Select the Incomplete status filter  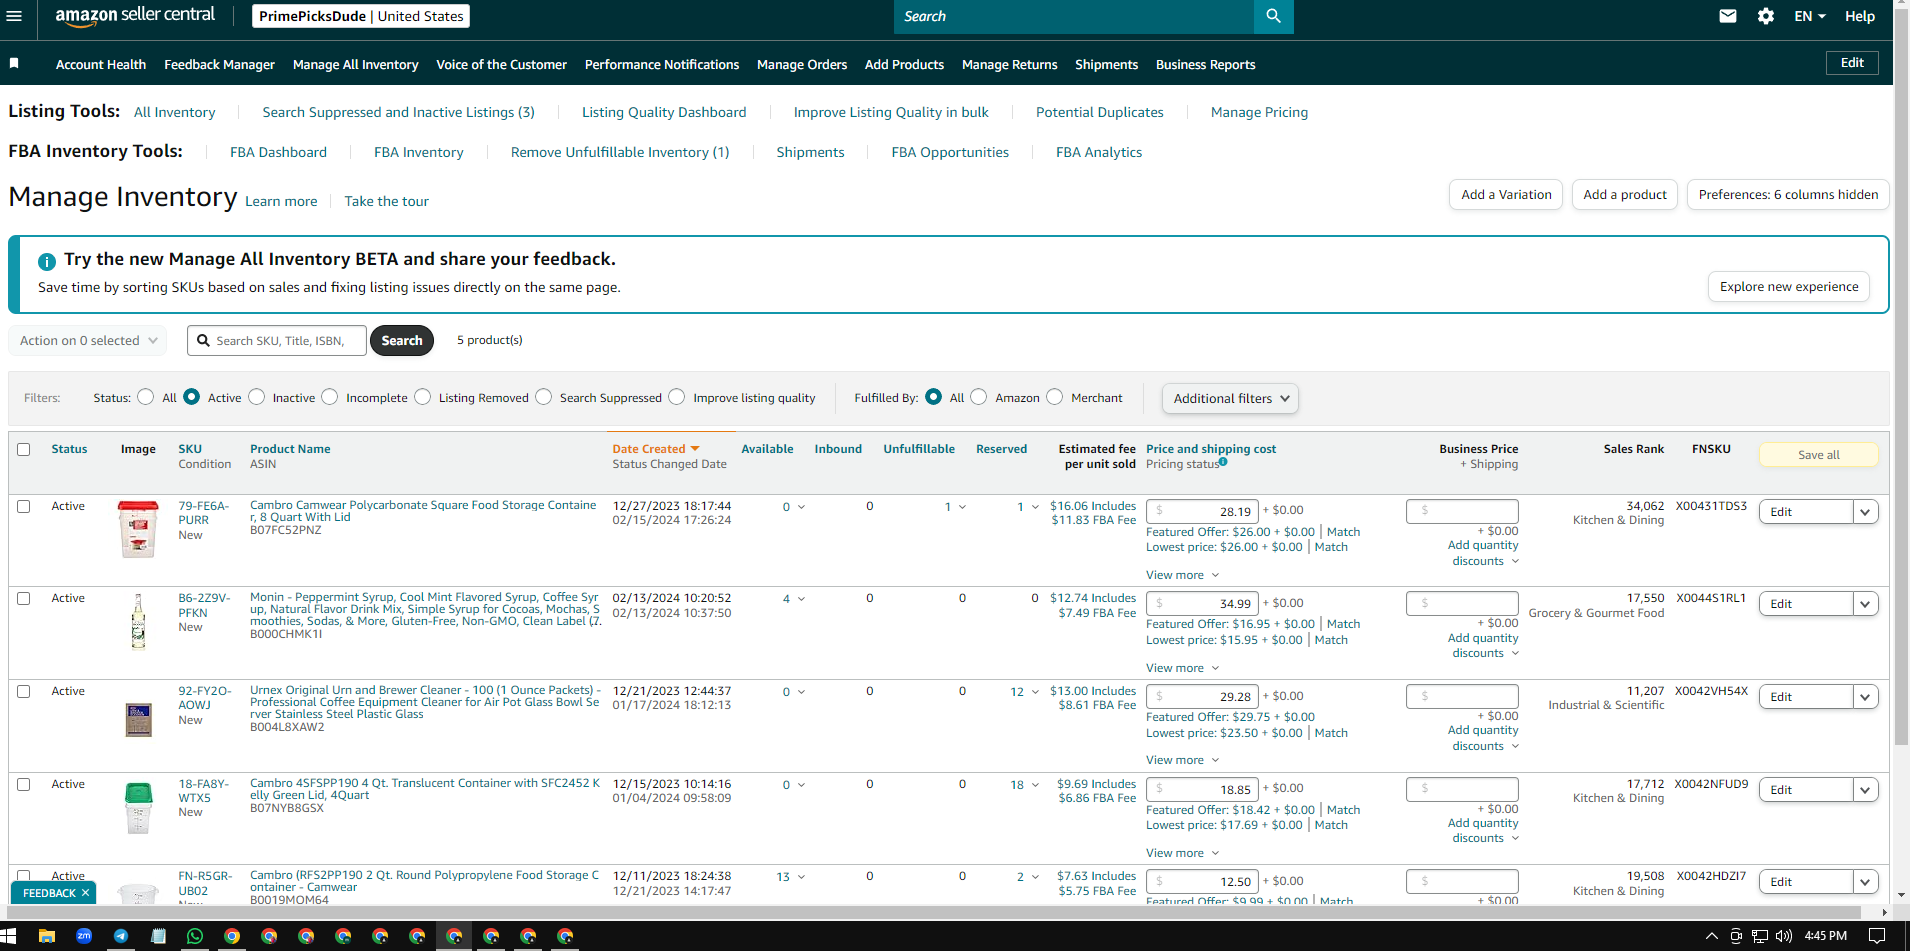(330, 397)
